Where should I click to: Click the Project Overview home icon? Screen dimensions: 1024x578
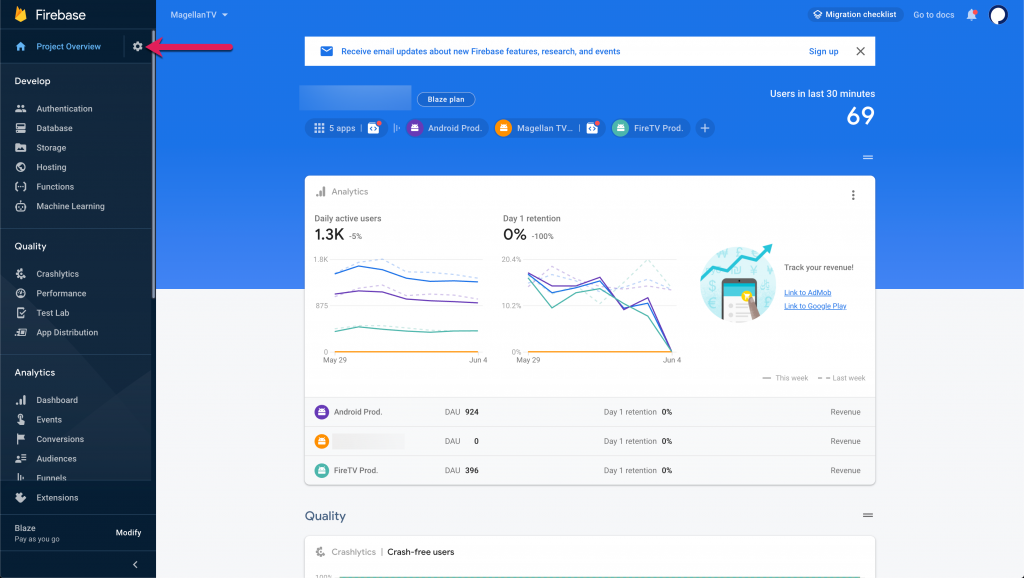[x=21, y=46]
